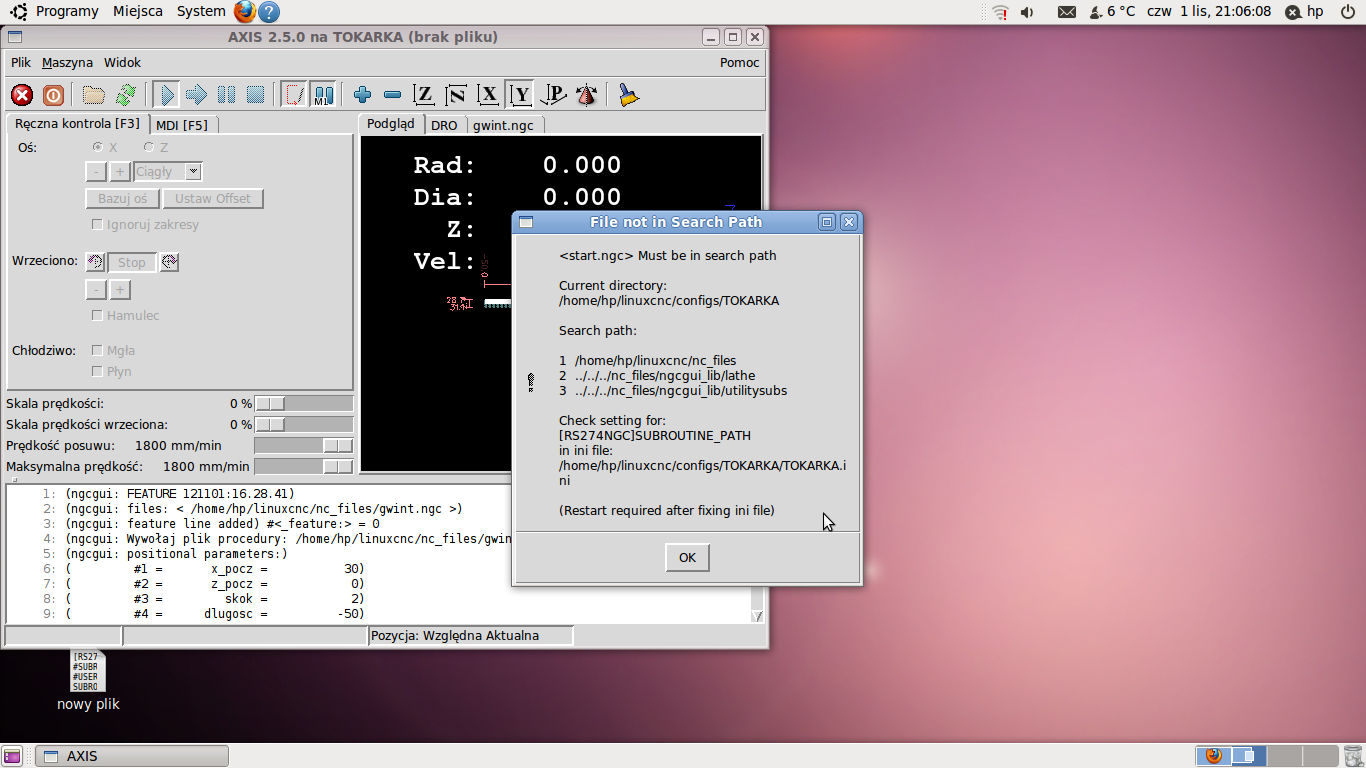Click spindle Stop button

point(132,262)
